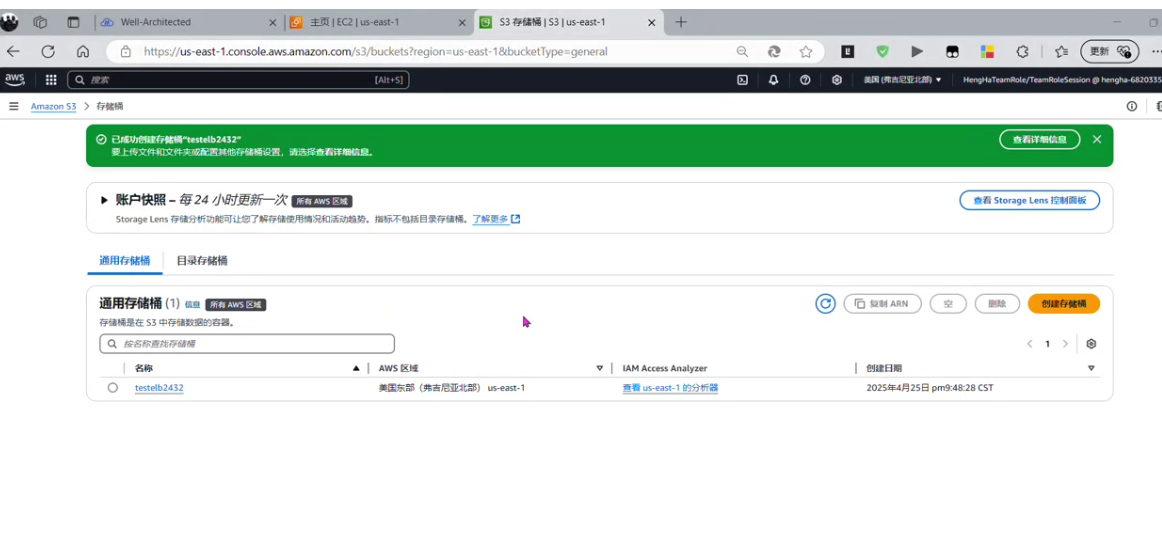This screenshot has height=540, width=1162.
Task: Open browser settings ellipsis menu
Action: (x=1156, y=52)
